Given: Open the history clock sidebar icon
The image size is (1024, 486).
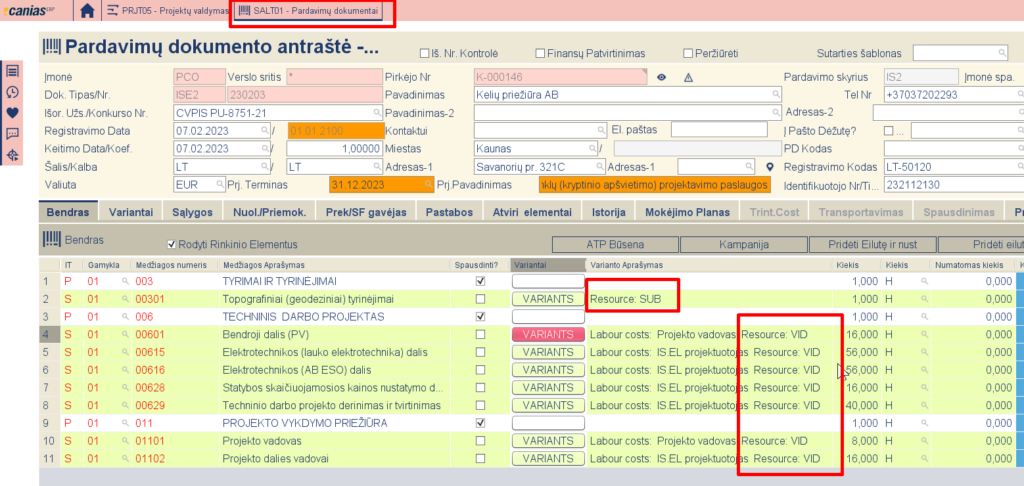Looking at the screenshot, I should pos(12,92).
